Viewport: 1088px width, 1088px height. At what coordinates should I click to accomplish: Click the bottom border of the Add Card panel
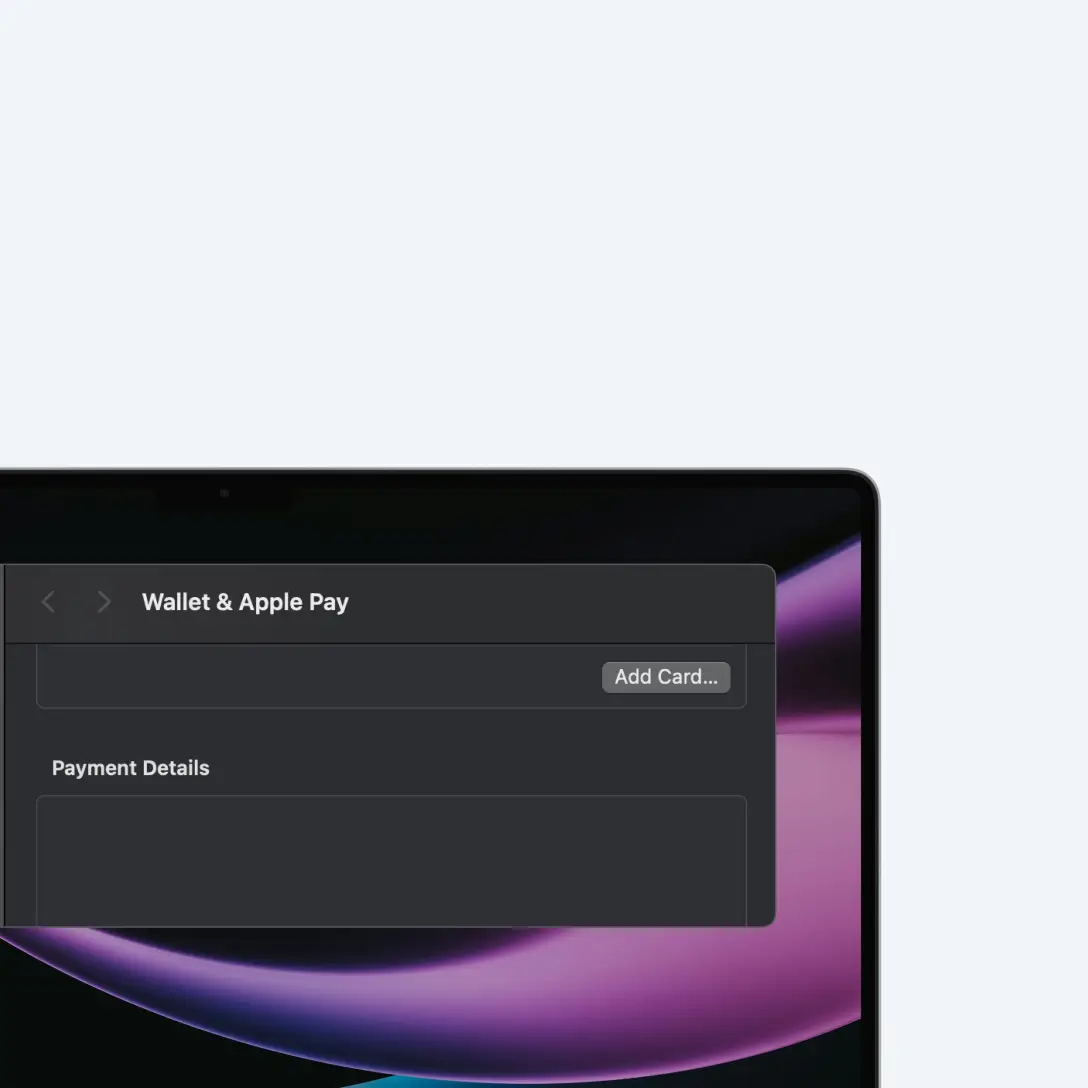[390, 708]
